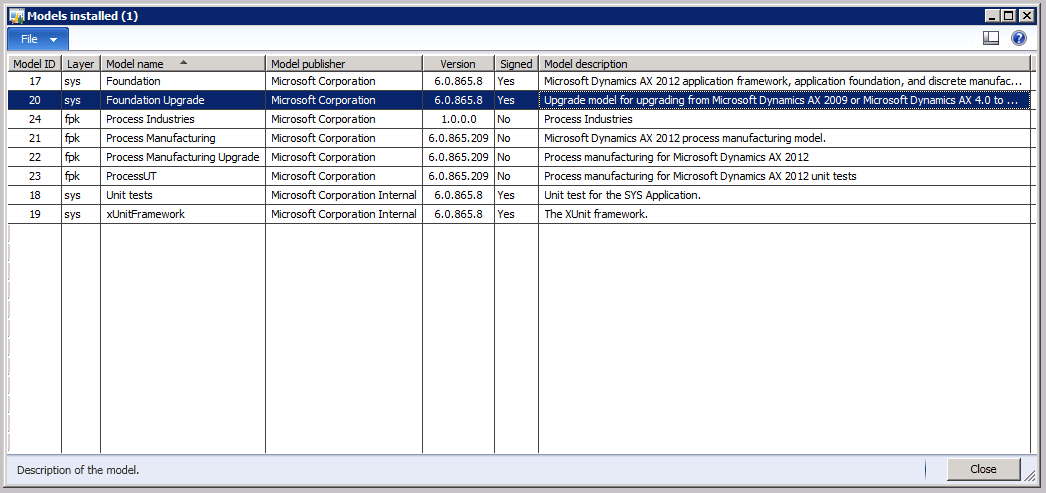Click Signed value No in Process Industries row
Screen dimensions: 1046x493
516,119
